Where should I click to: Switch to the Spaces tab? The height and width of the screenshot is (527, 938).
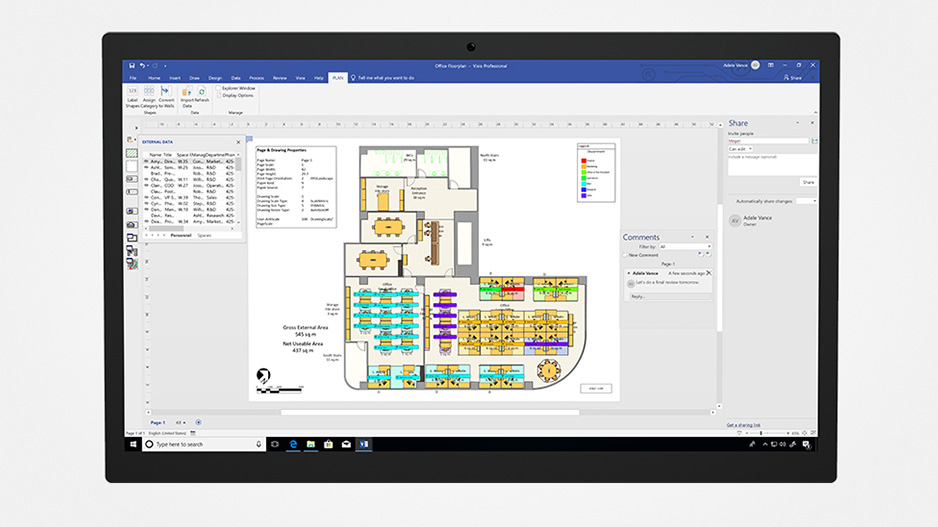pos(204,235)
